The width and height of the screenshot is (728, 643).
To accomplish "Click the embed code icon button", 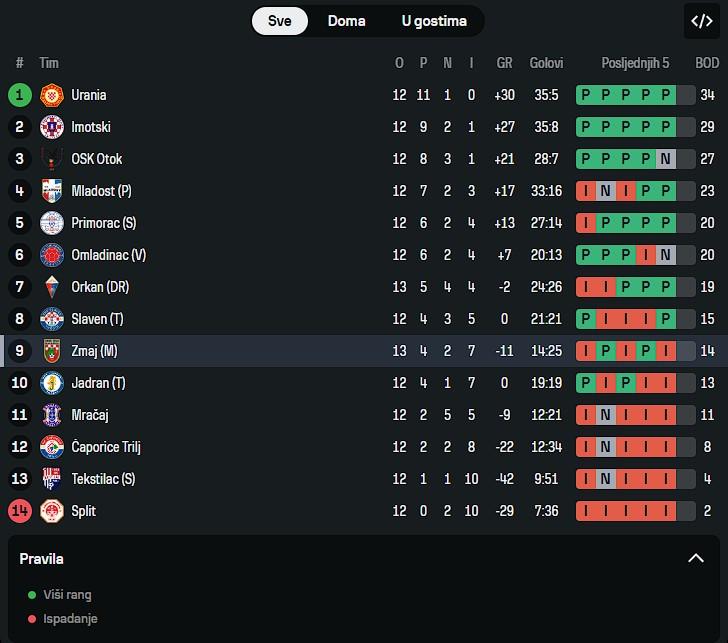I will coord(702,21).
